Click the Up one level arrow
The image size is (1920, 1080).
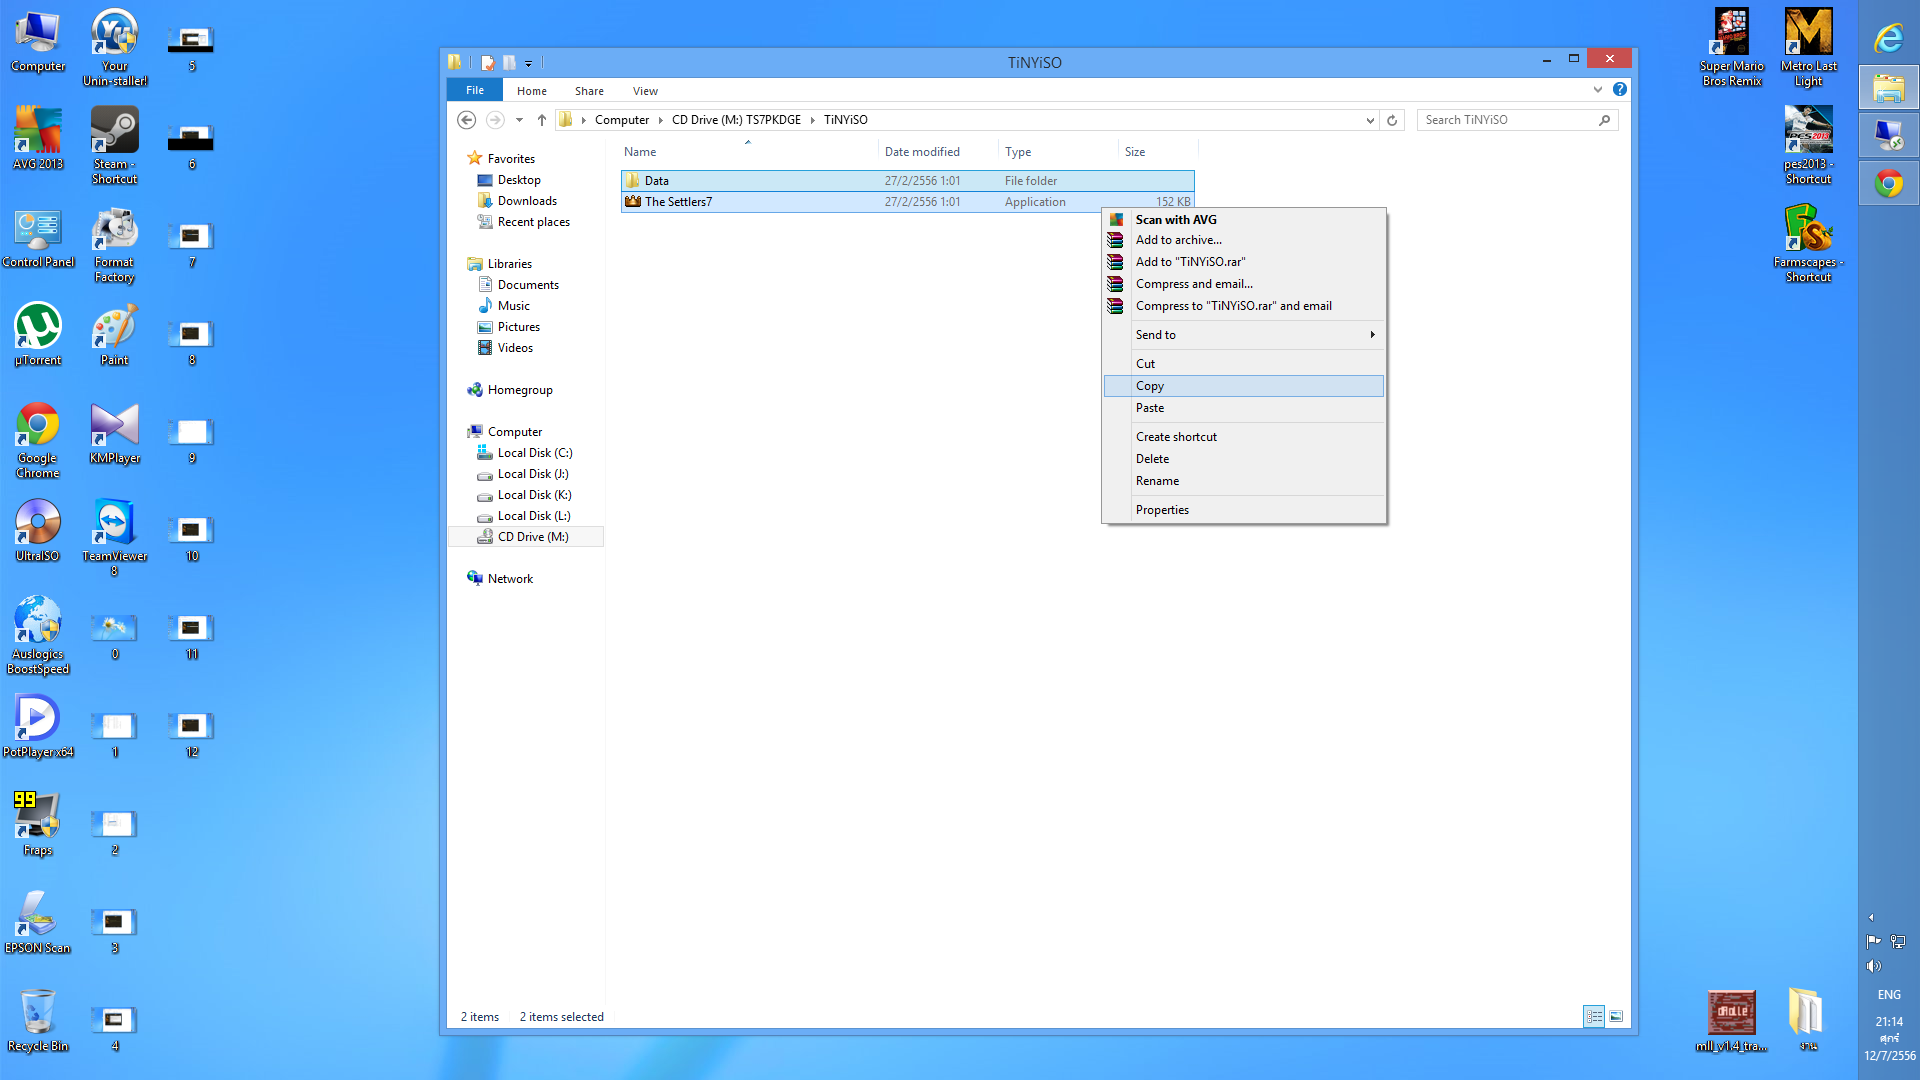(542, 120)
